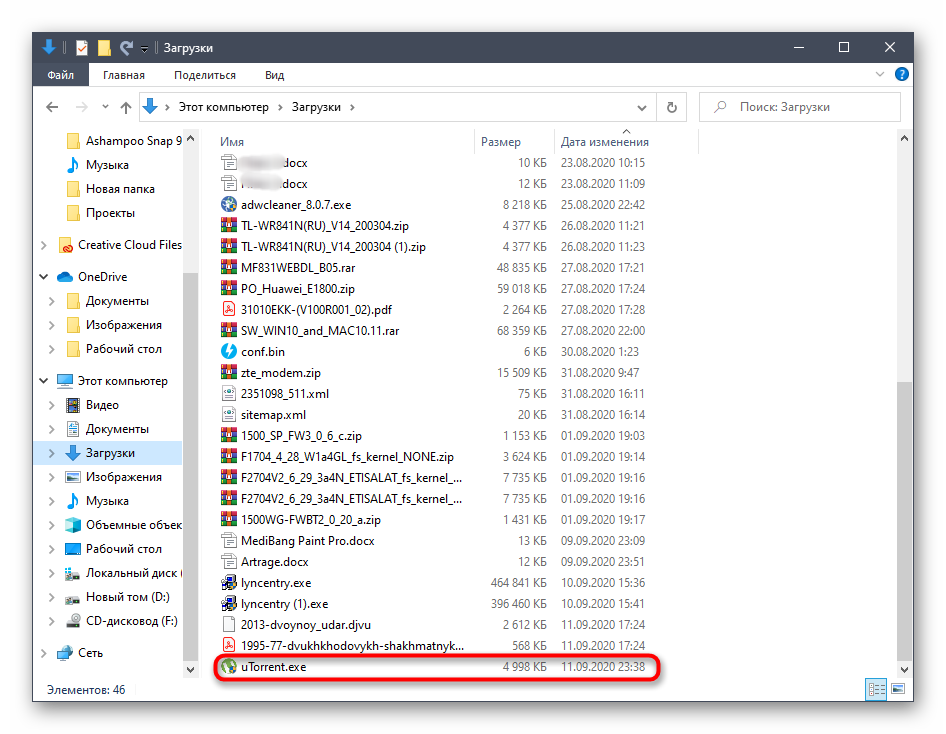Click the refresh button beside address bar
This screenshot has width=946, height=734.
point(672,107)
